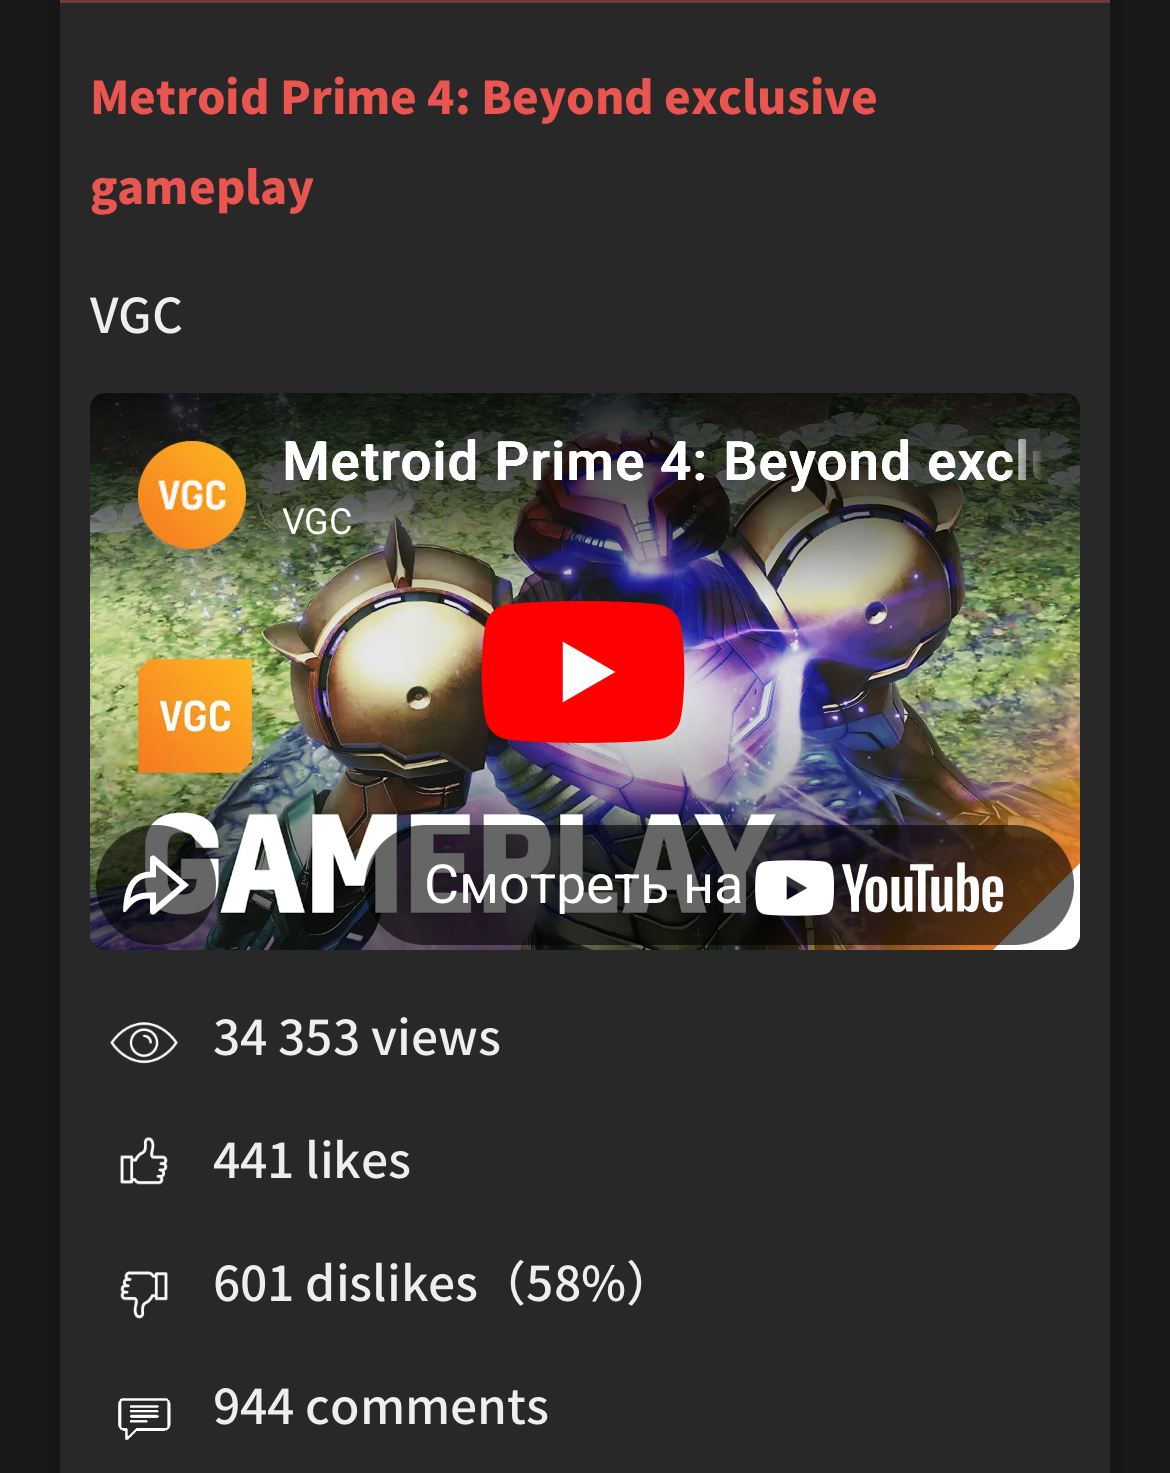Click the GAMEPLAY text on the thumbnail
The width and height of the screenshot is (1170, 1473).
[460, 866]
